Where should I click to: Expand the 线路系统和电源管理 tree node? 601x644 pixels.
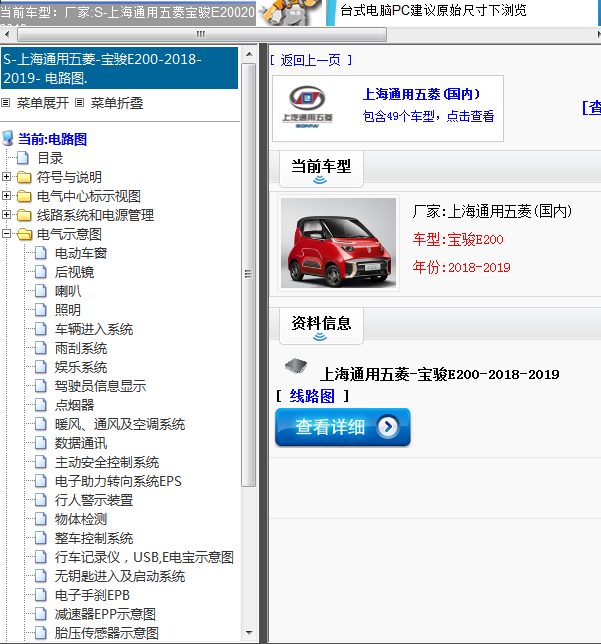click(x=6, y=214)
